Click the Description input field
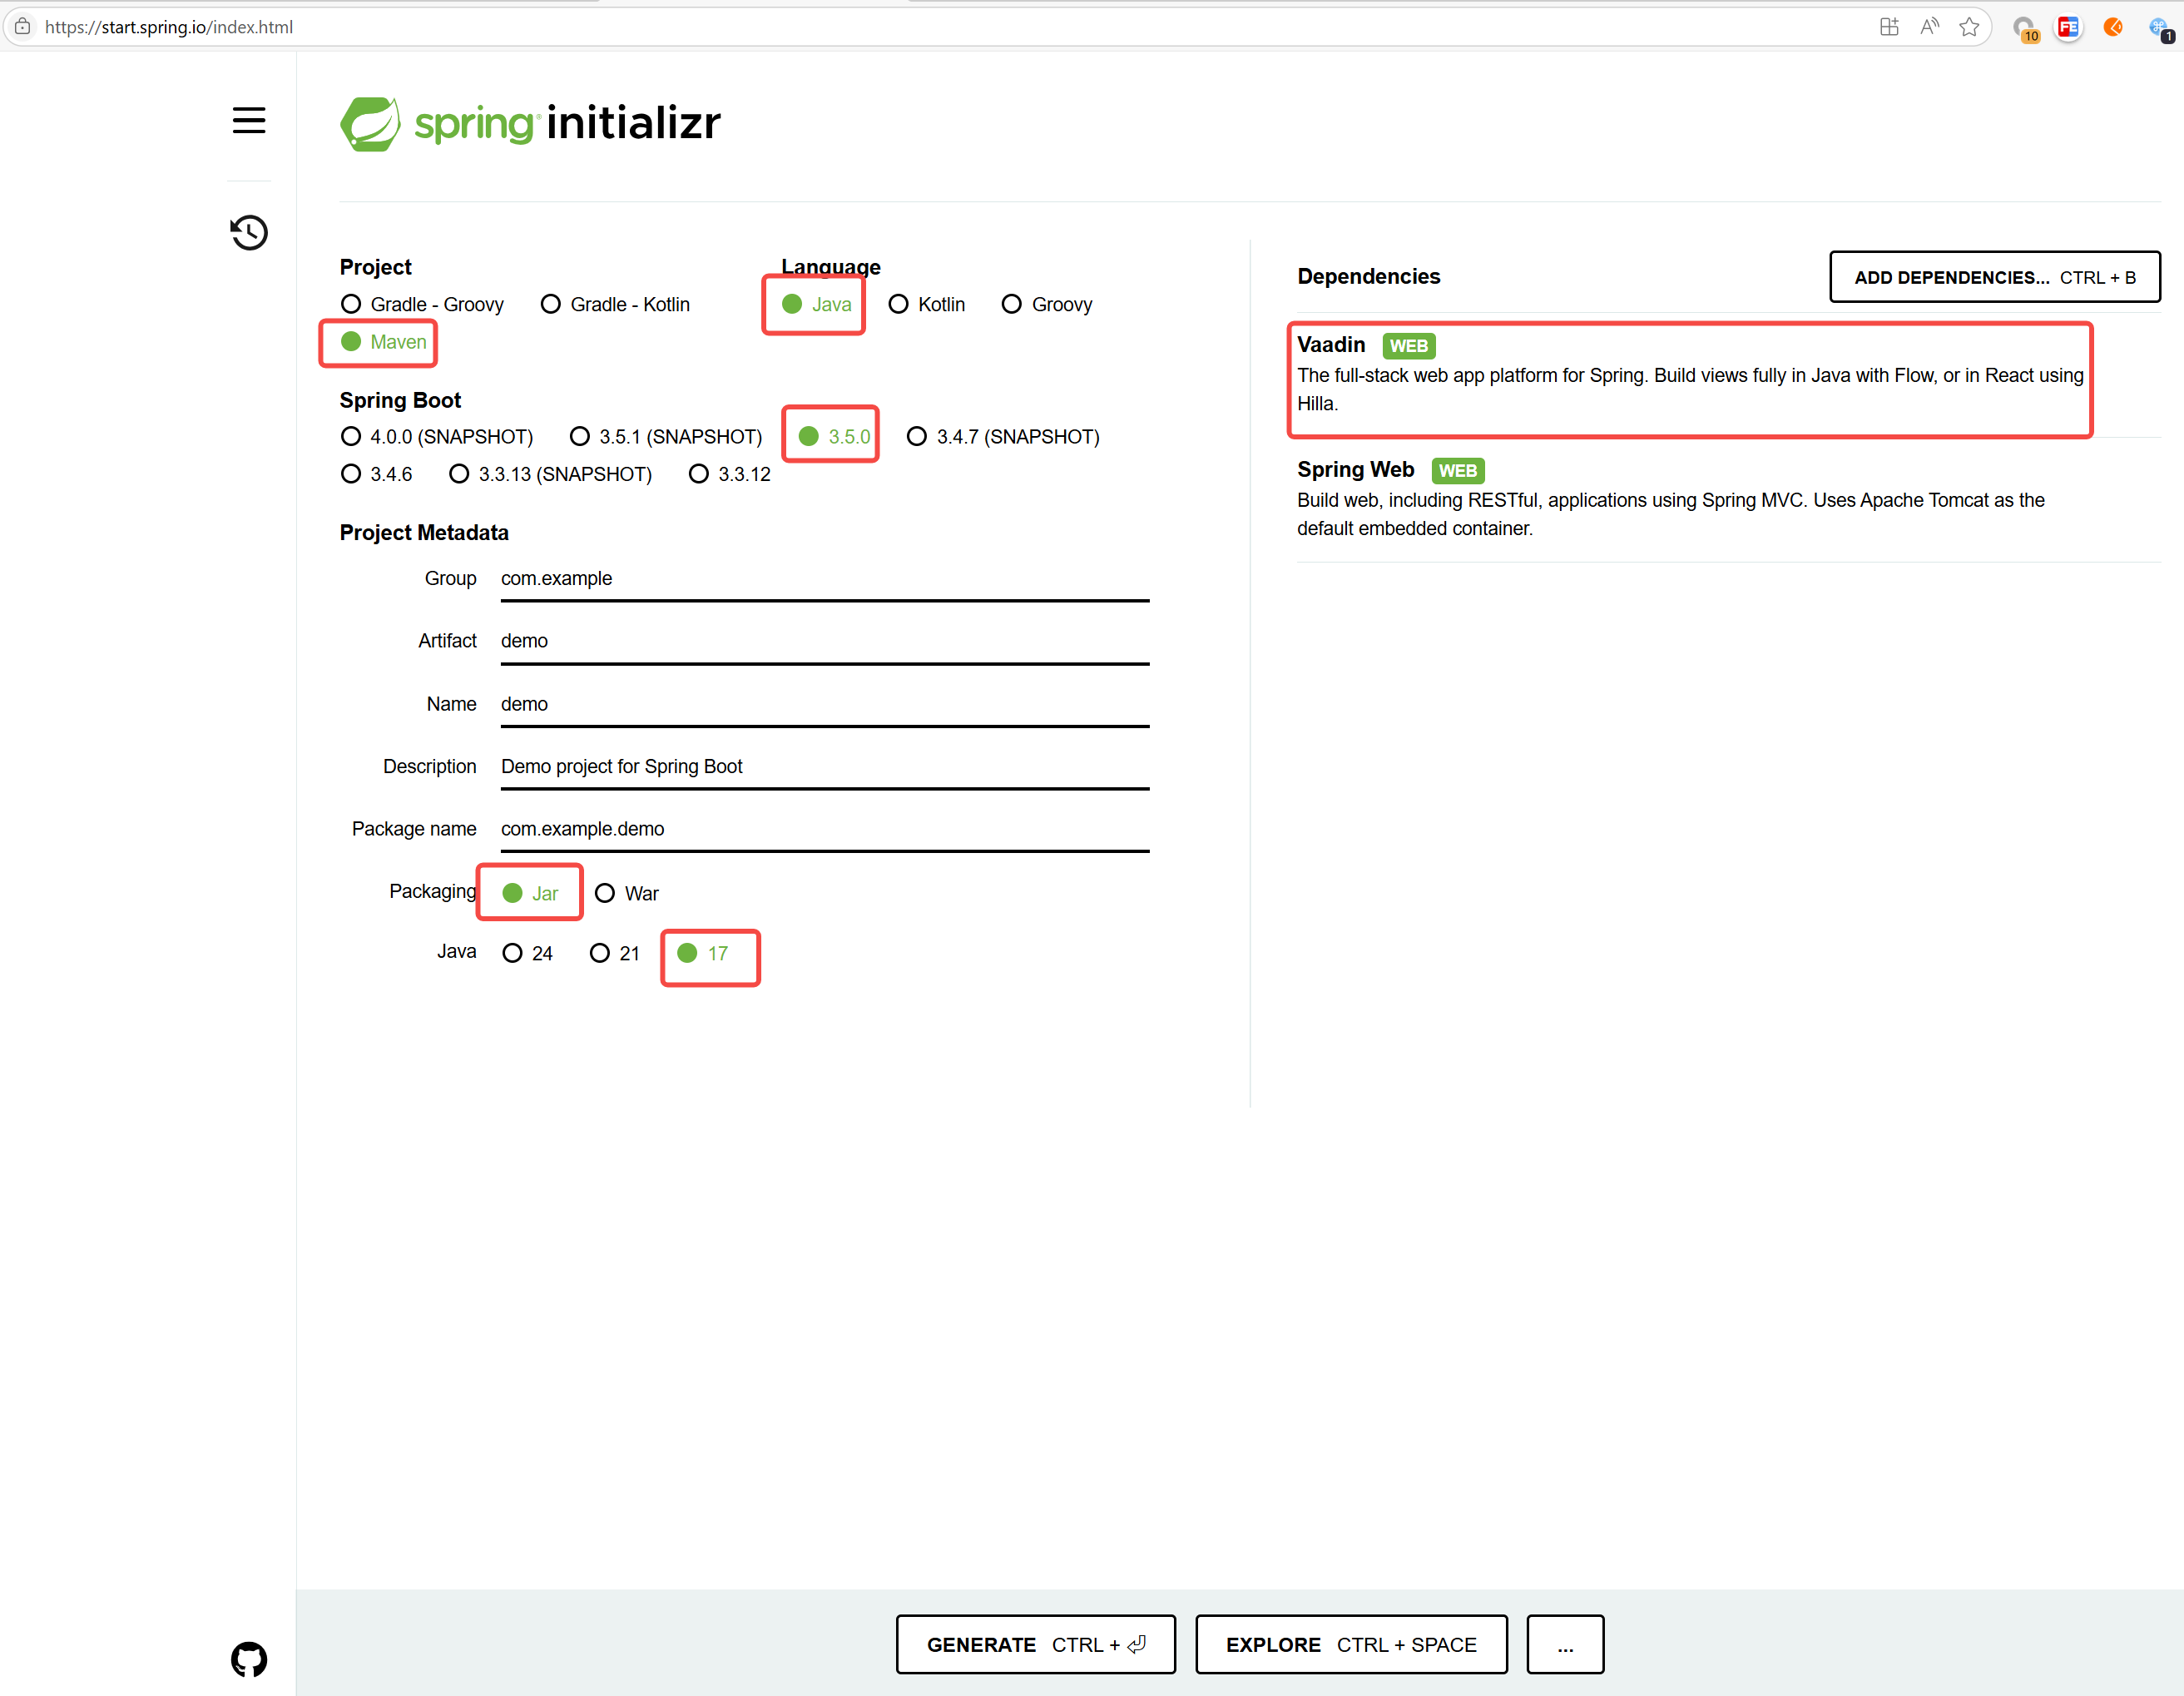Screen dimensions: 2184x1696 825,767
